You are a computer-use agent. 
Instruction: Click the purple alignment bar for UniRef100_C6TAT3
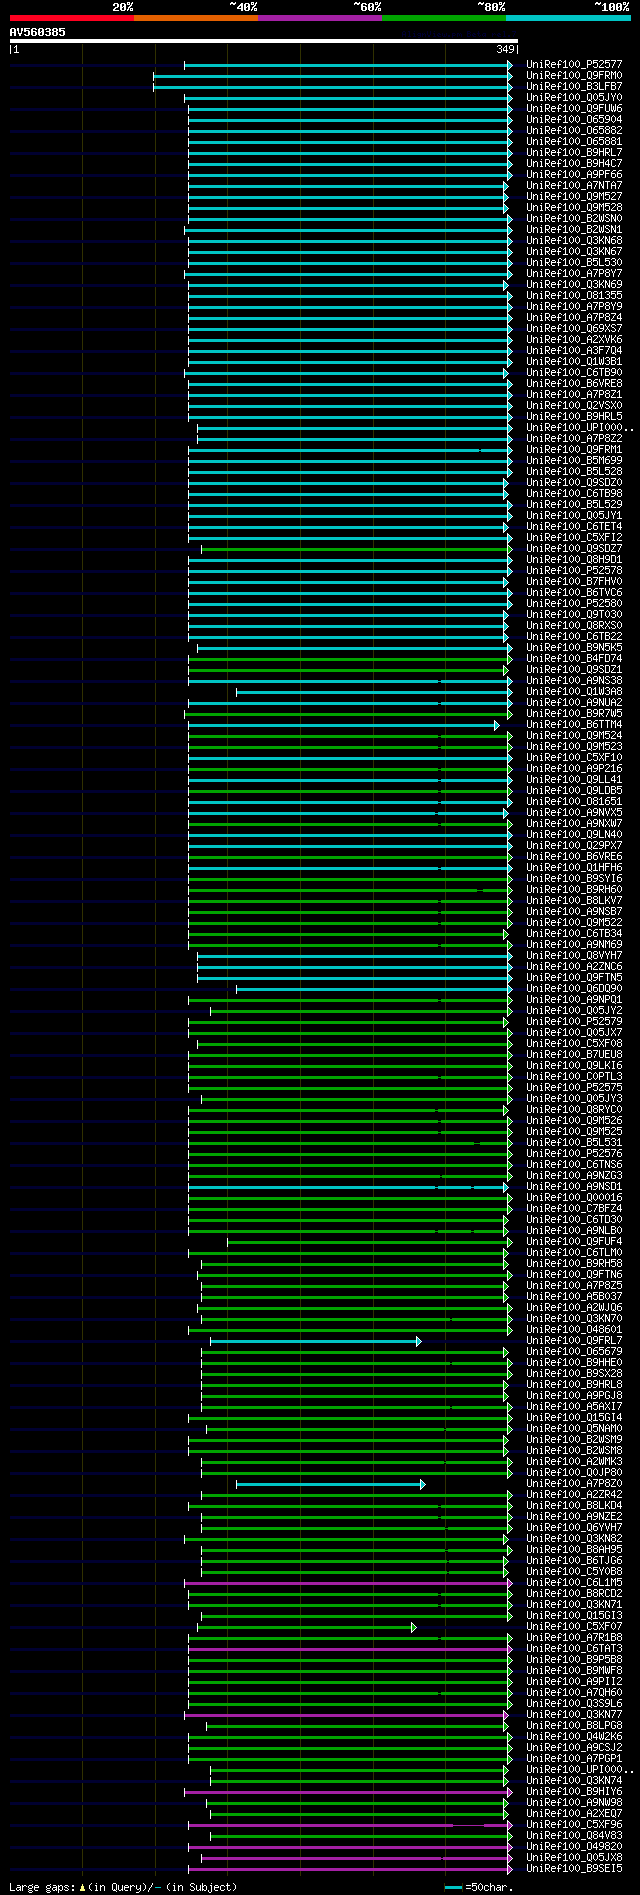click(350, 1649)
